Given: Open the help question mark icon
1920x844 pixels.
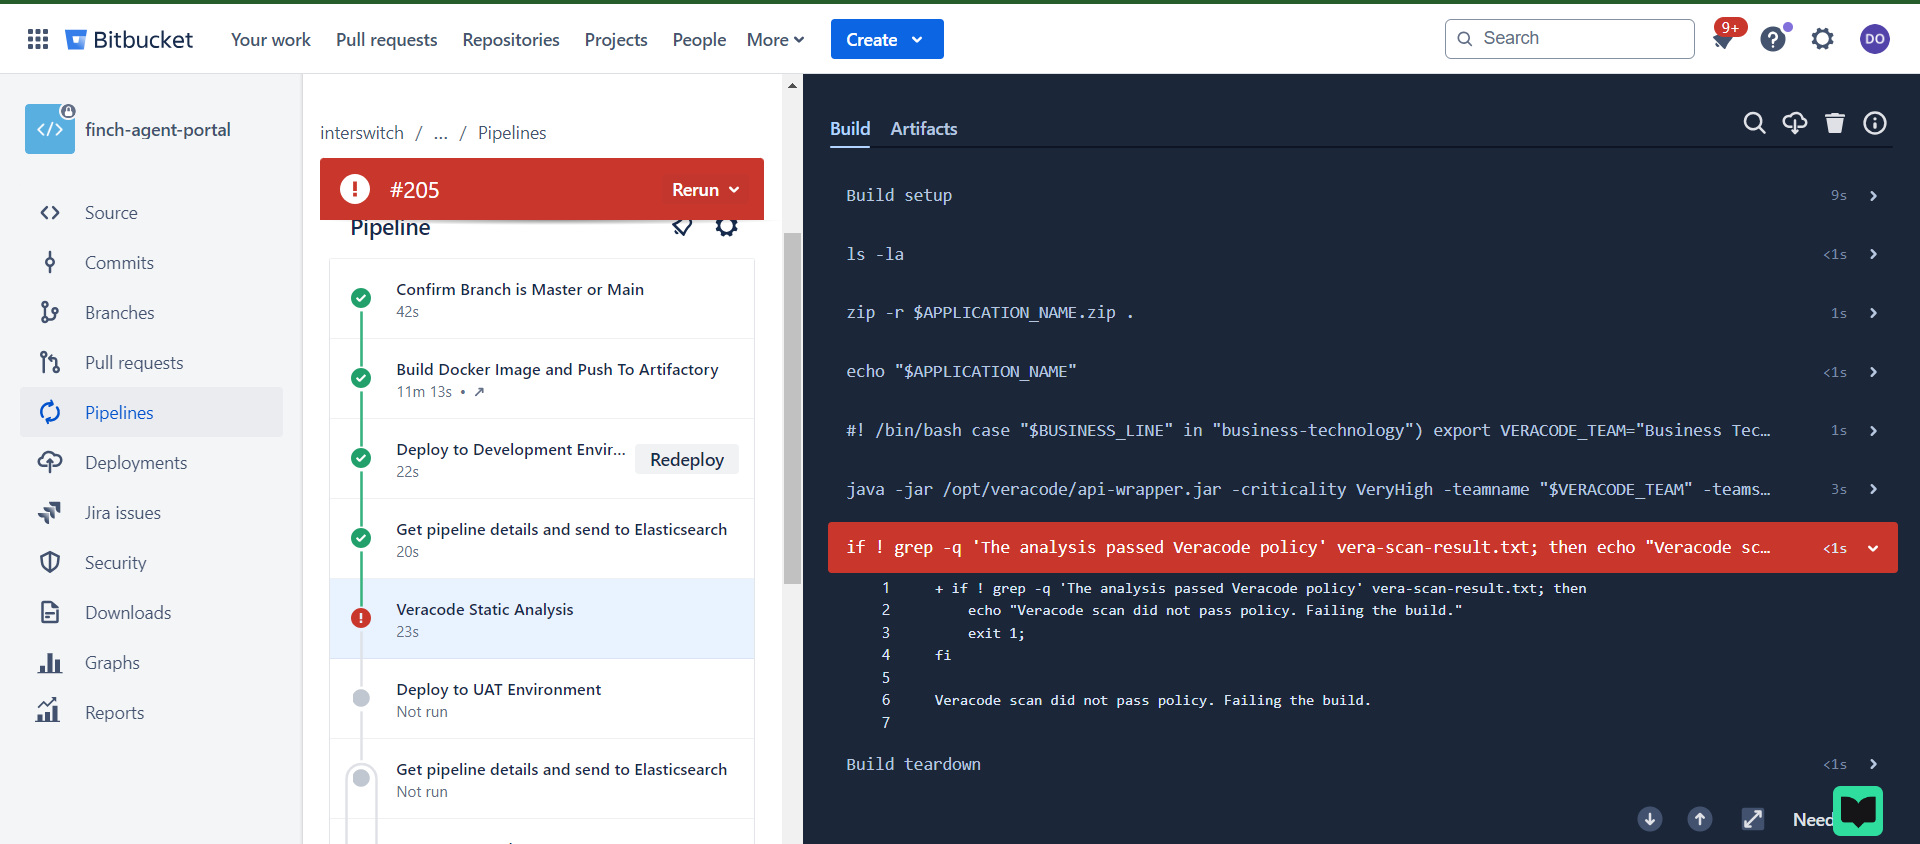Looking at the screenshot, I should [x=1773, y=39].
